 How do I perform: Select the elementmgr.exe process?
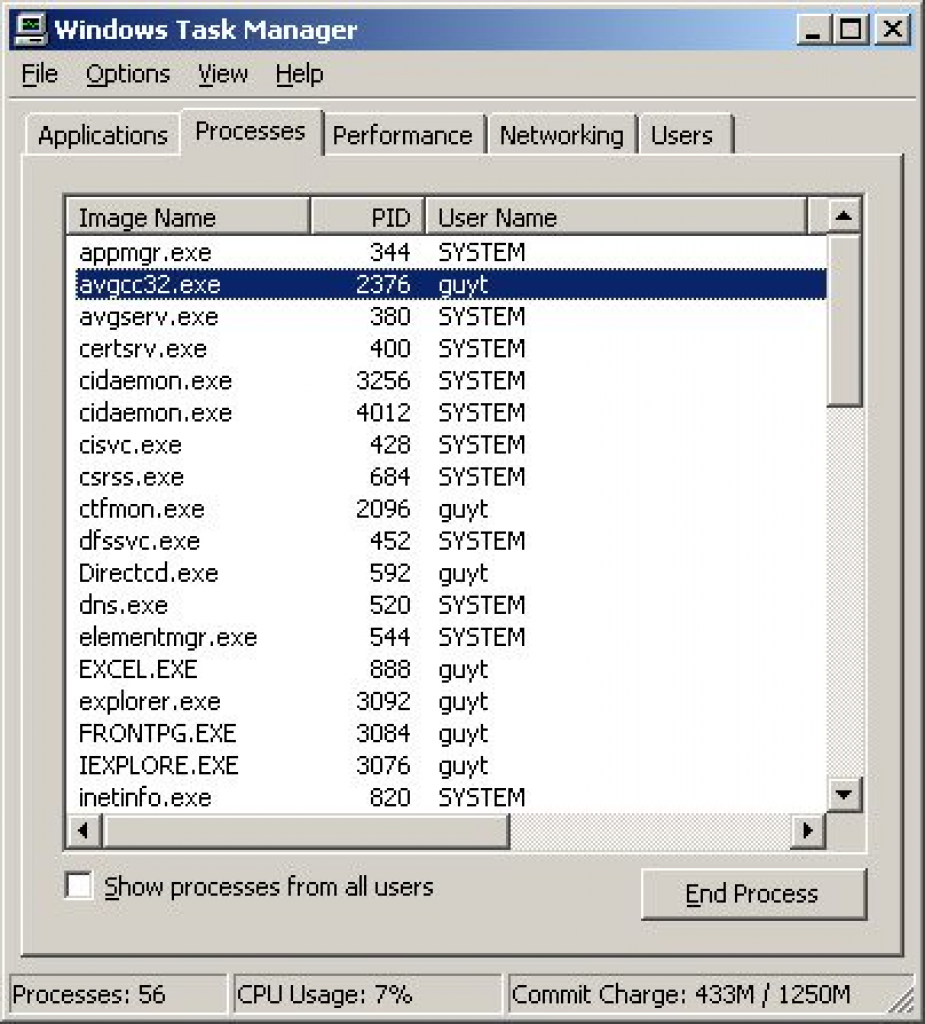447,637
